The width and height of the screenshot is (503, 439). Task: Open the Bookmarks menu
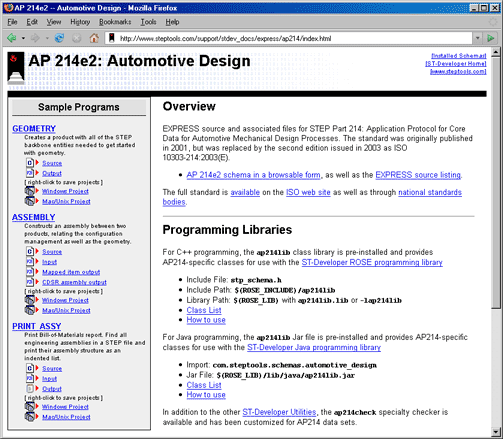115,22
